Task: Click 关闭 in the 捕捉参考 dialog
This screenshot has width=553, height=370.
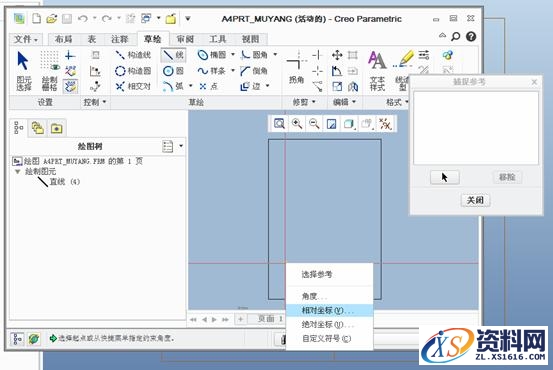Action: [475, 200]
